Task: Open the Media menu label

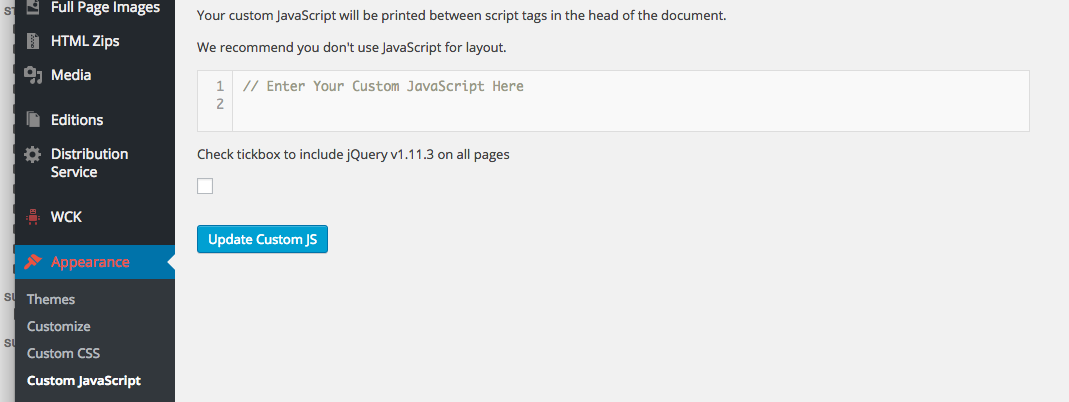Action: [x=71, y=75]
